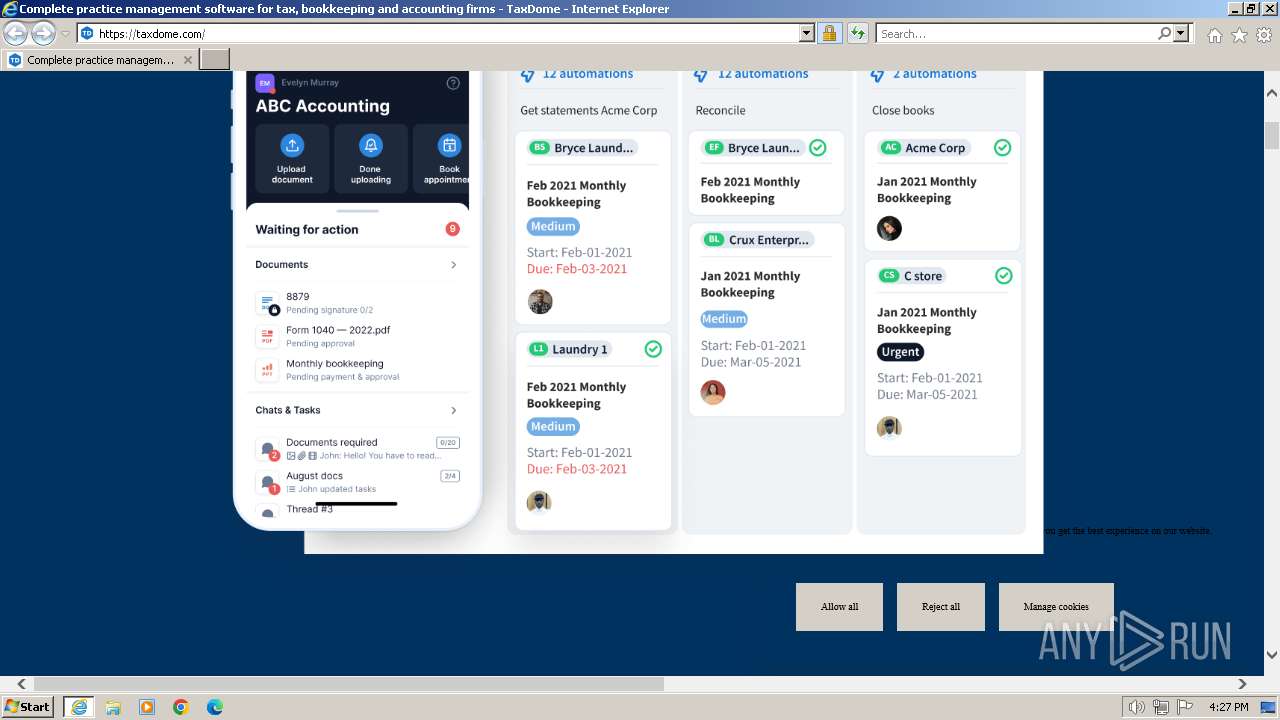Click the volume icon in system tray
Image resolution: width=1280 pixels, height=720 pixels.
pyautogui.click(x=1137, y=707)
